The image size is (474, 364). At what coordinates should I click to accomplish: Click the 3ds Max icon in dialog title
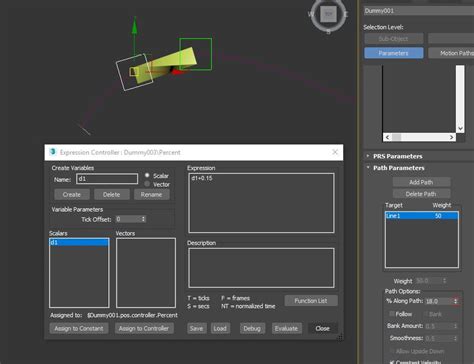53,152
